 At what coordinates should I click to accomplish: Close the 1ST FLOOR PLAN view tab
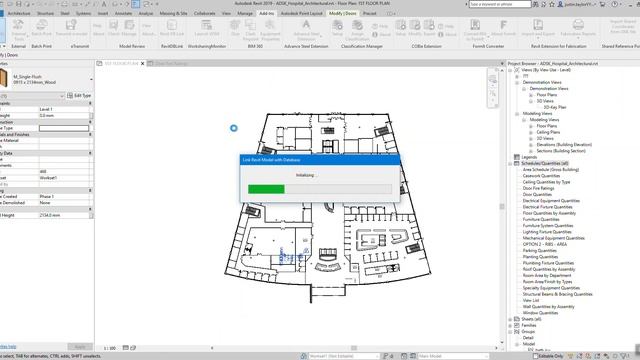pyautogui.click(x=142, y=64)
